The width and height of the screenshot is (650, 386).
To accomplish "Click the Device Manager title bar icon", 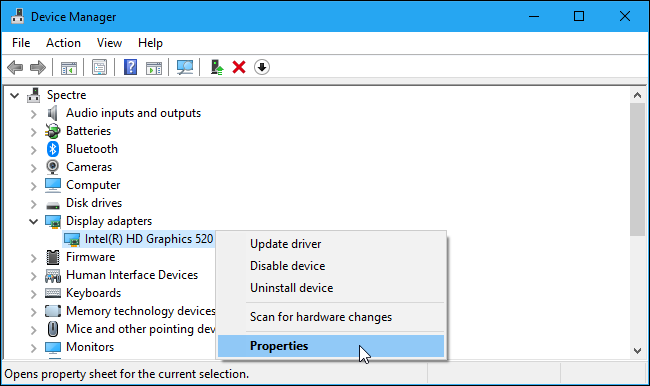I will click(x=17, y=17).
